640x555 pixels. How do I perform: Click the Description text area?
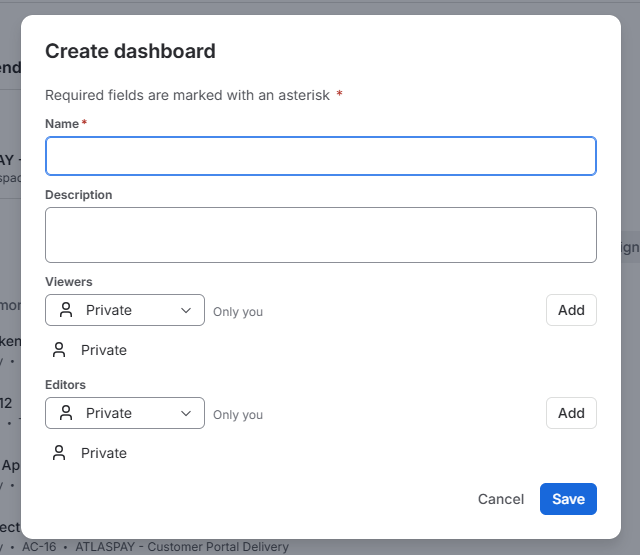click(x=321, y=235)
